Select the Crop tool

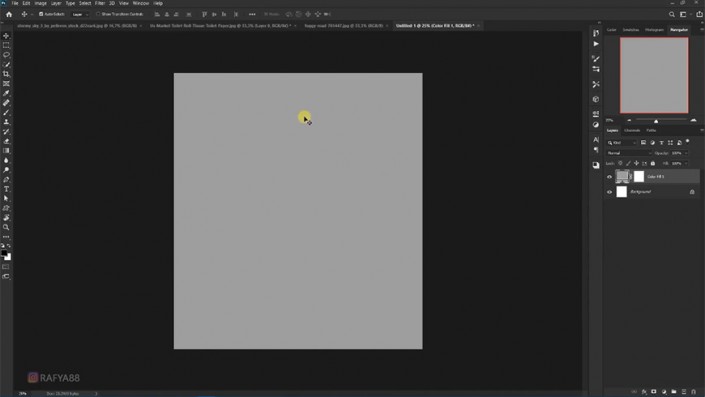pos(6,74)
